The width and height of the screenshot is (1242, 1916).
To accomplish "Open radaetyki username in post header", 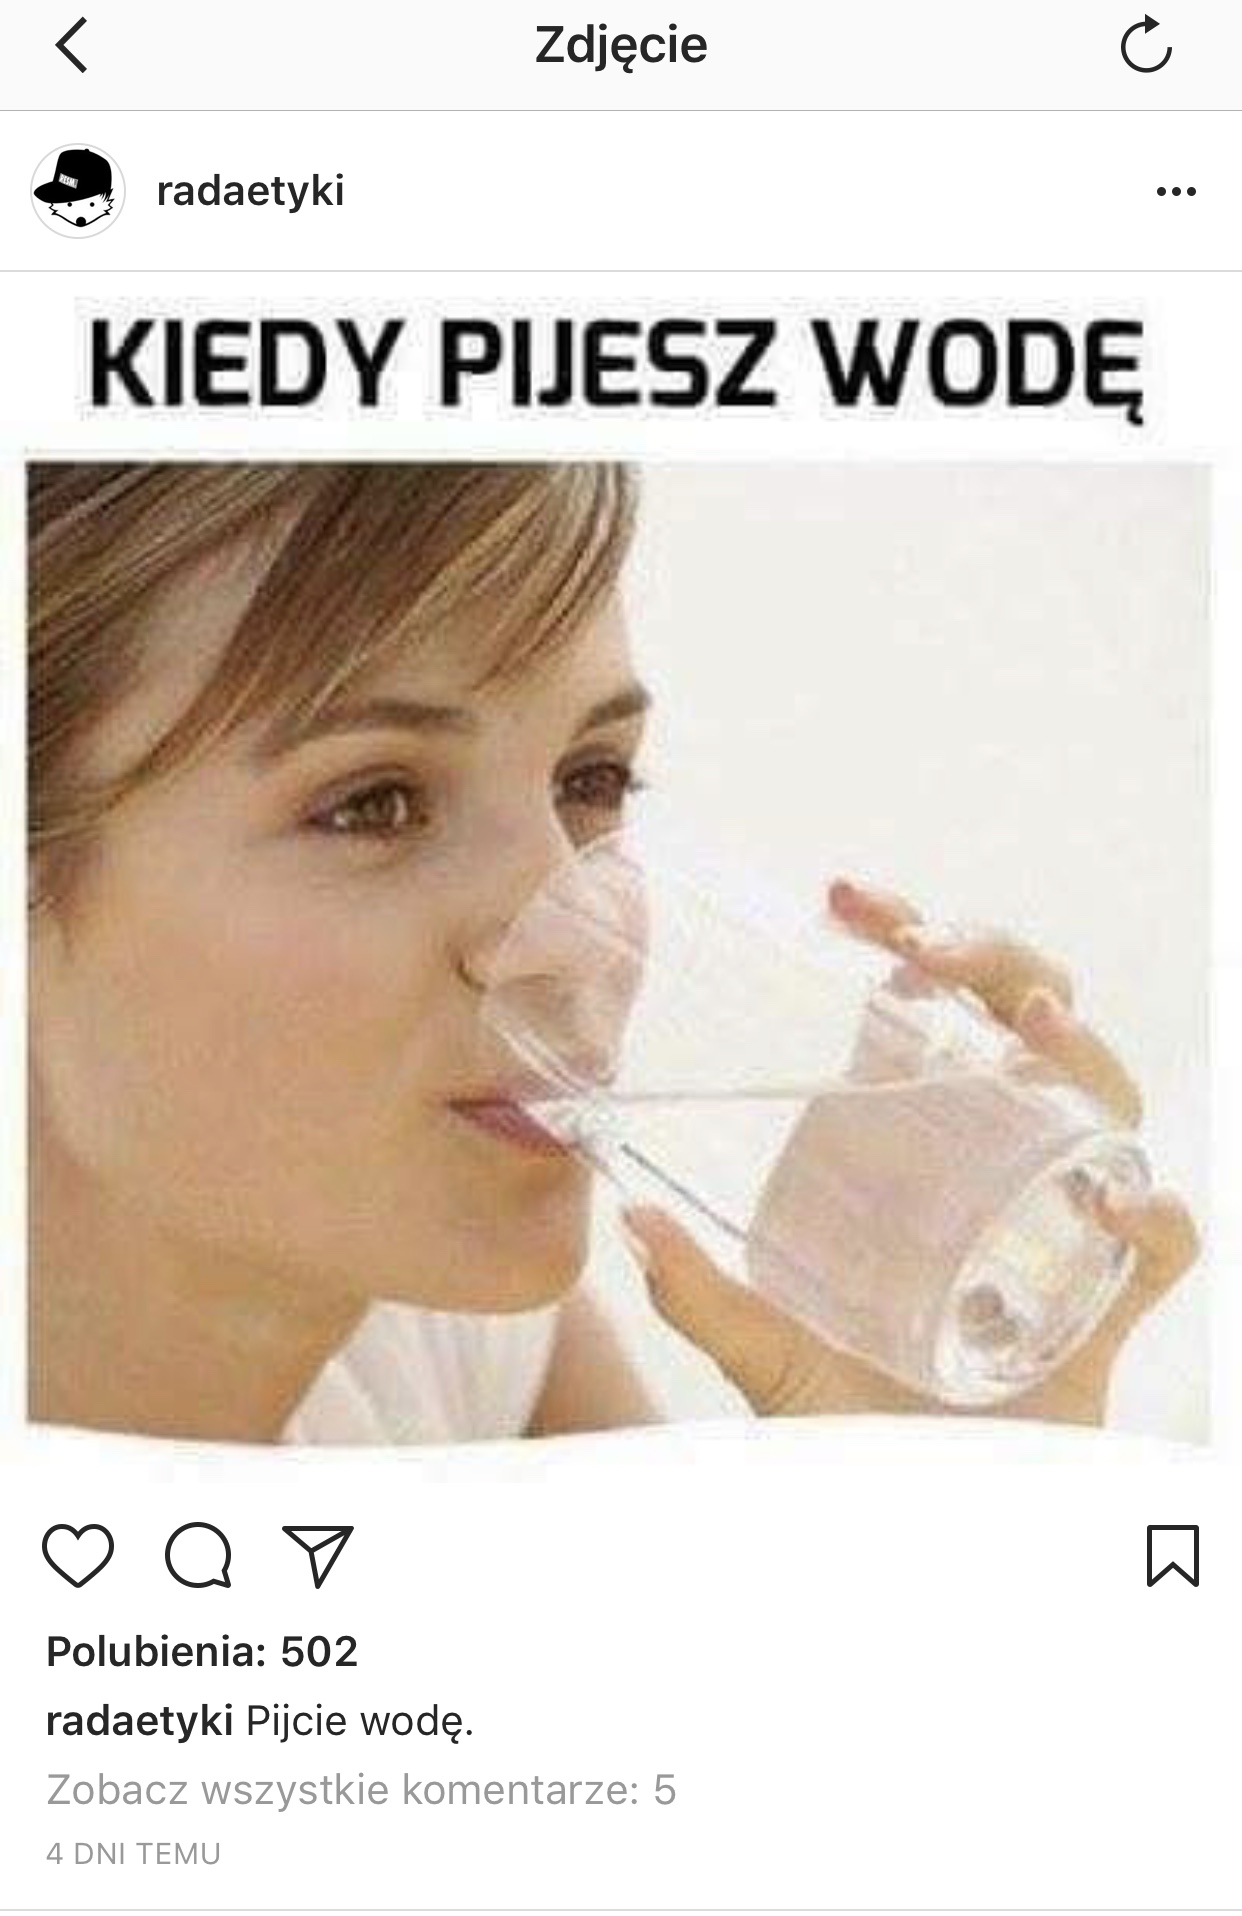I will 250,190.
